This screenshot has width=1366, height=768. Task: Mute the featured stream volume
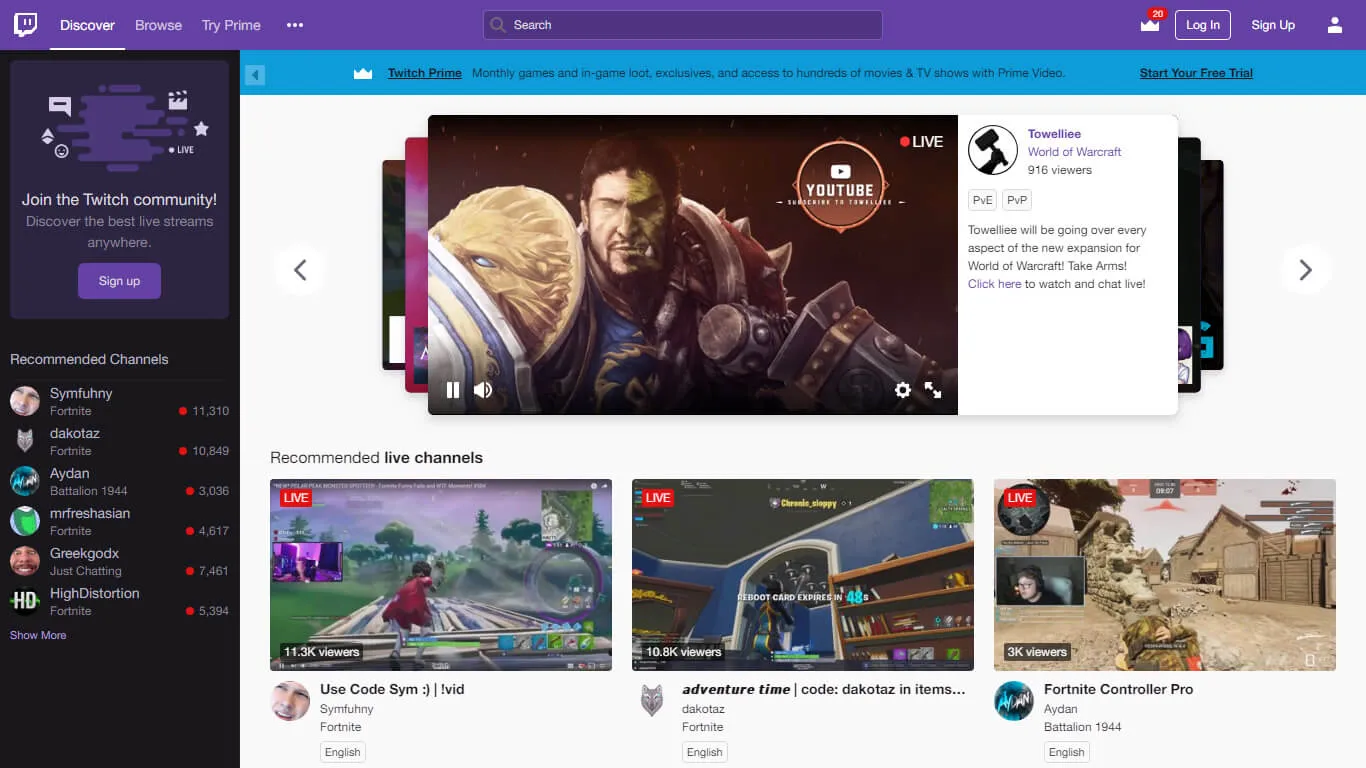click(483, 390)
